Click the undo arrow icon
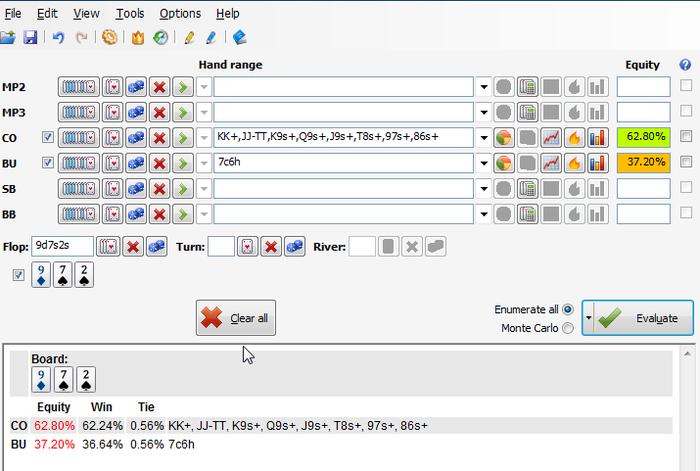The image size is (700, 471). (x=58, y=38)
